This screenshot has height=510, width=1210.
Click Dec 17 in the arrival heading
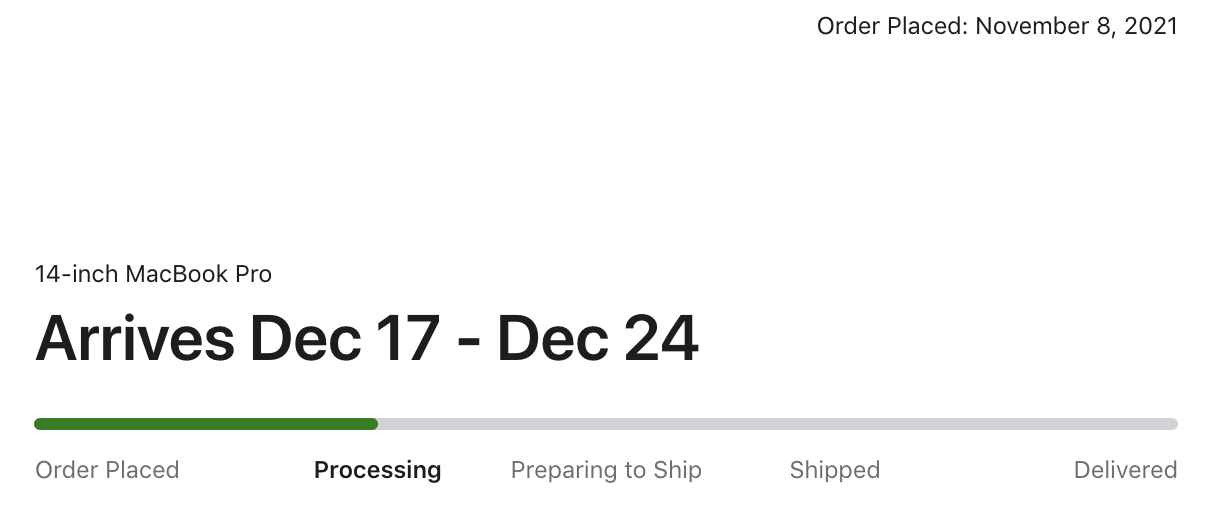pos(345,339)
